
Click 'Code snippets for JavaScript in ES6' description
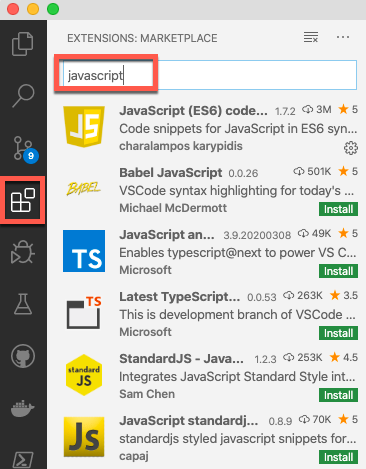pyautogui.click(x=238, y=129)
